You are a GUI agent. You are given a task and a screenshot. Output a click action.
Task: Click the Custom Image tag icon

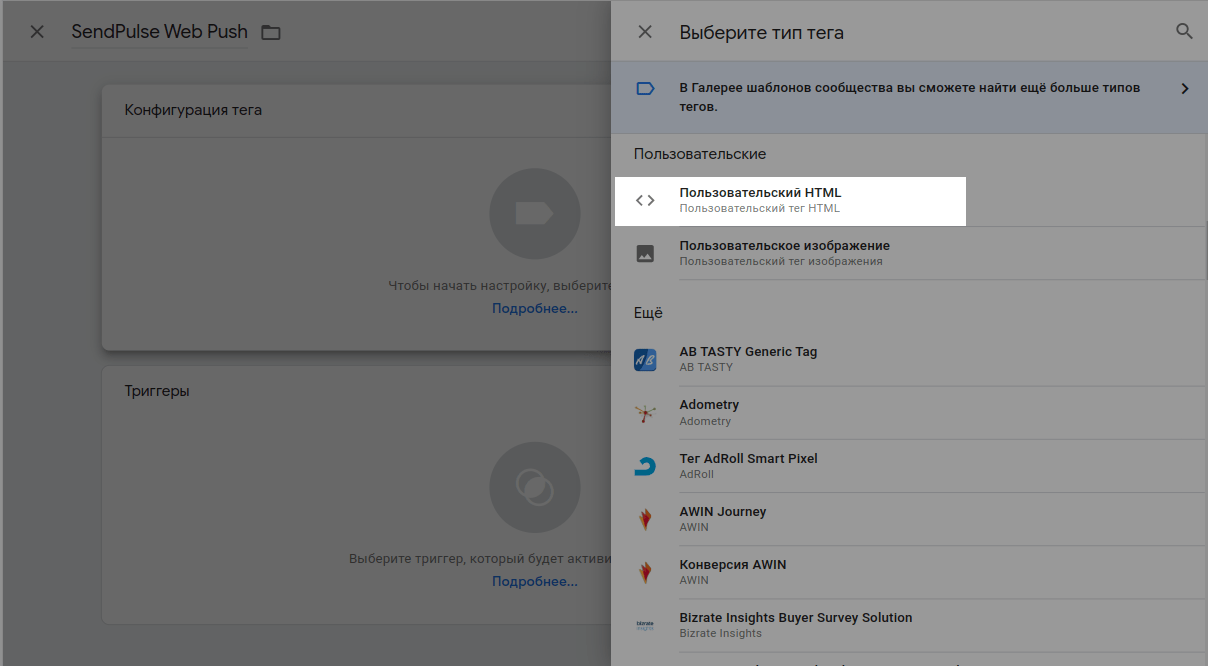(645, 254)
